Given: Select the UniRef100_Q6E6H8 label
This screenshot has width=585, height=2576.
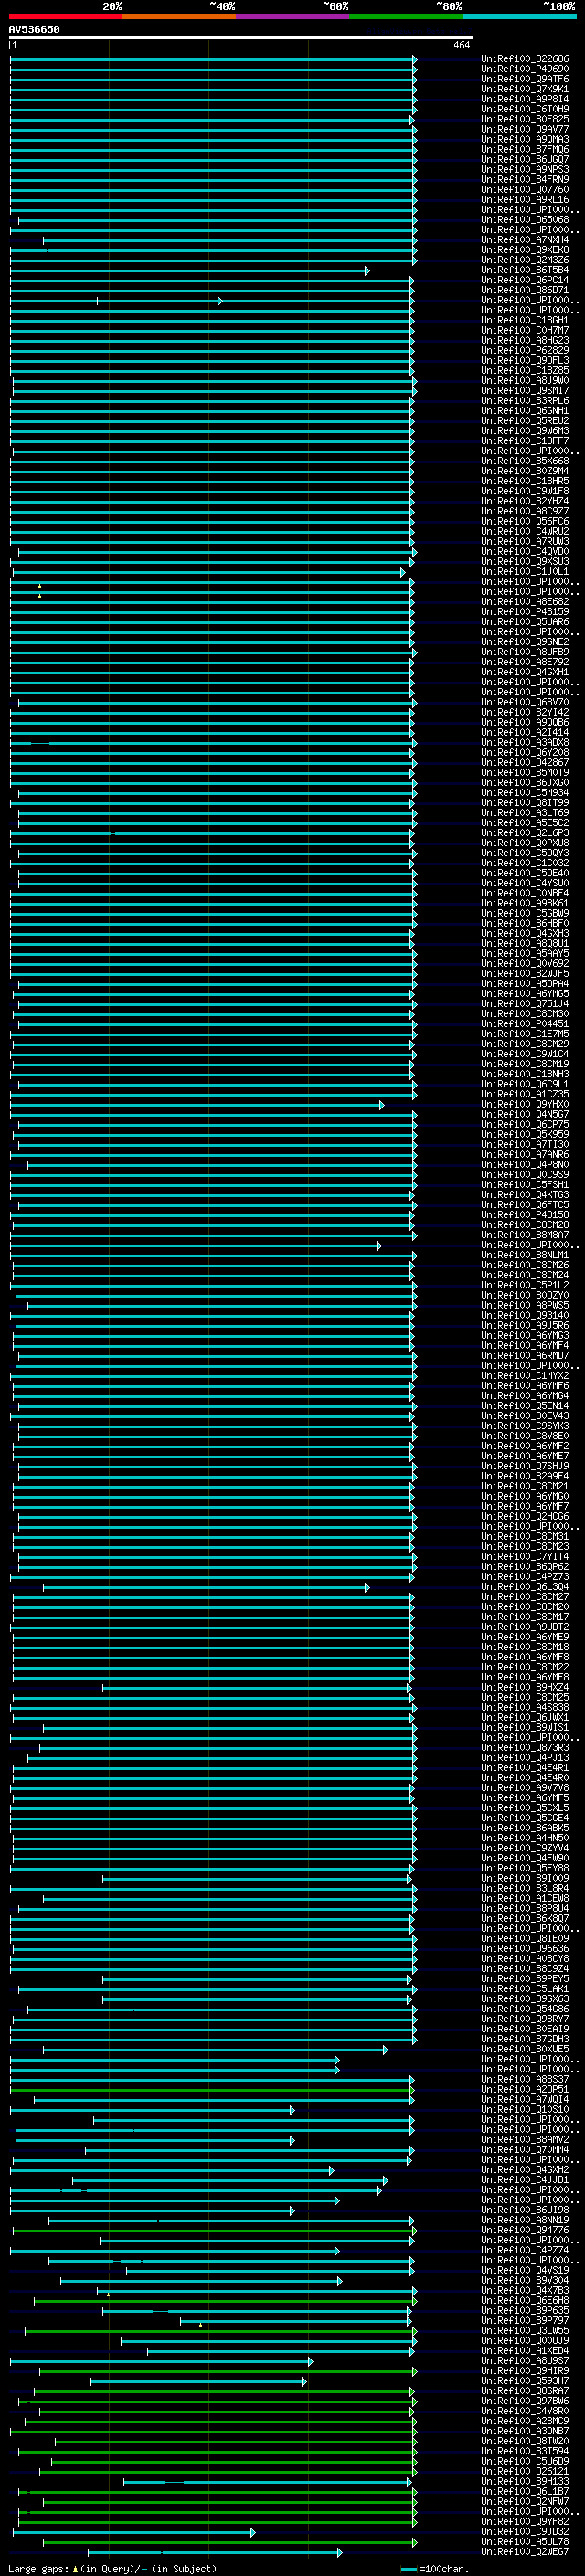Looking at the screenshot, I should point(524,2301).
